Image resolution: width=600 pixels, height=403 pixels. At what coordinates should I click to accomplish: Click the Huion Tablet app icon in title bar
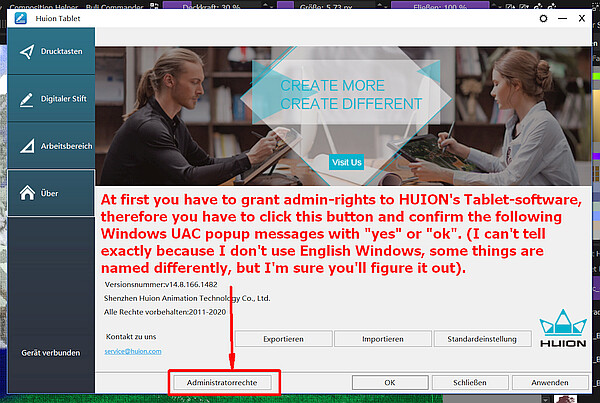point(21,18)
